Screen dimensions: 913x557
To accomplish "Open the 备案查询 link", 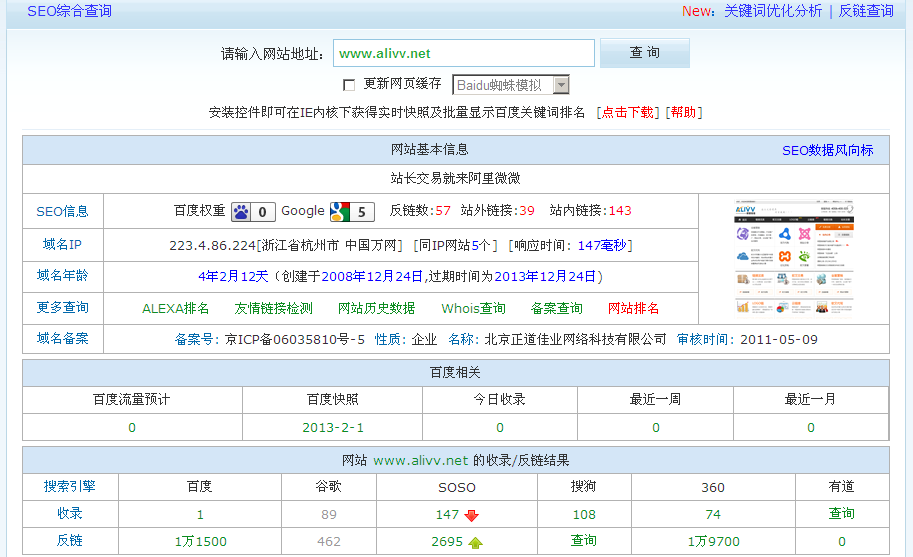I will (557, 308).
